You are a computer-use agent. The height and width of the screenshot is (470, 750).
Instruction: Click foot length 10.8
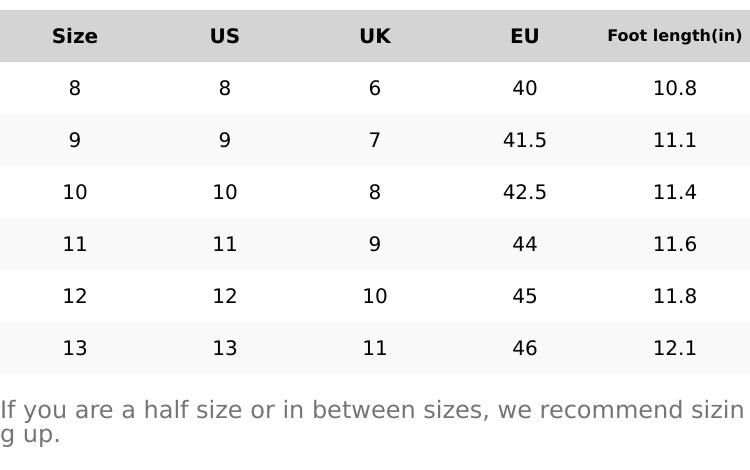point(675,89)
